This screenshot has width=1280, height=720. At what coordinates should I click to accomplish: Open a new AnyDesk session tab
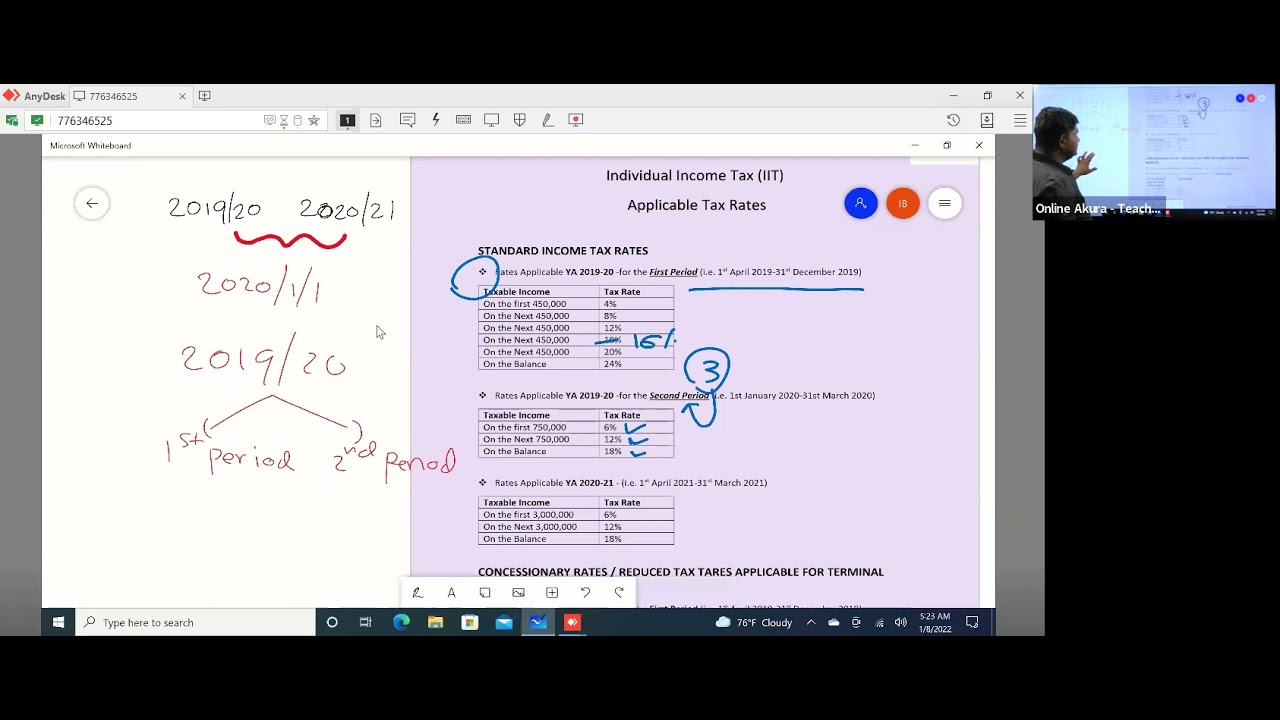tap(204, 96)
